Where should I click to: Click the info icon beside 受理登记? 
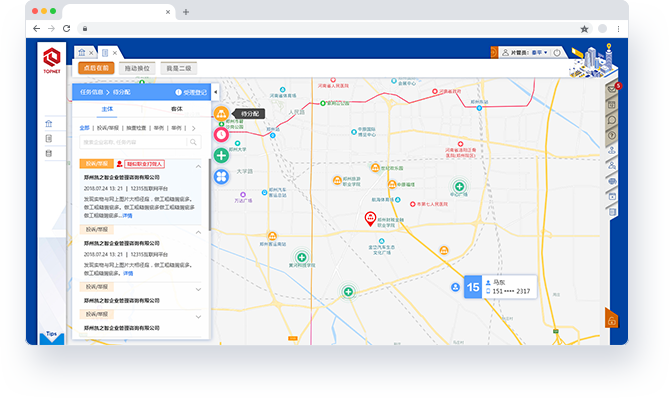[179, 92]
